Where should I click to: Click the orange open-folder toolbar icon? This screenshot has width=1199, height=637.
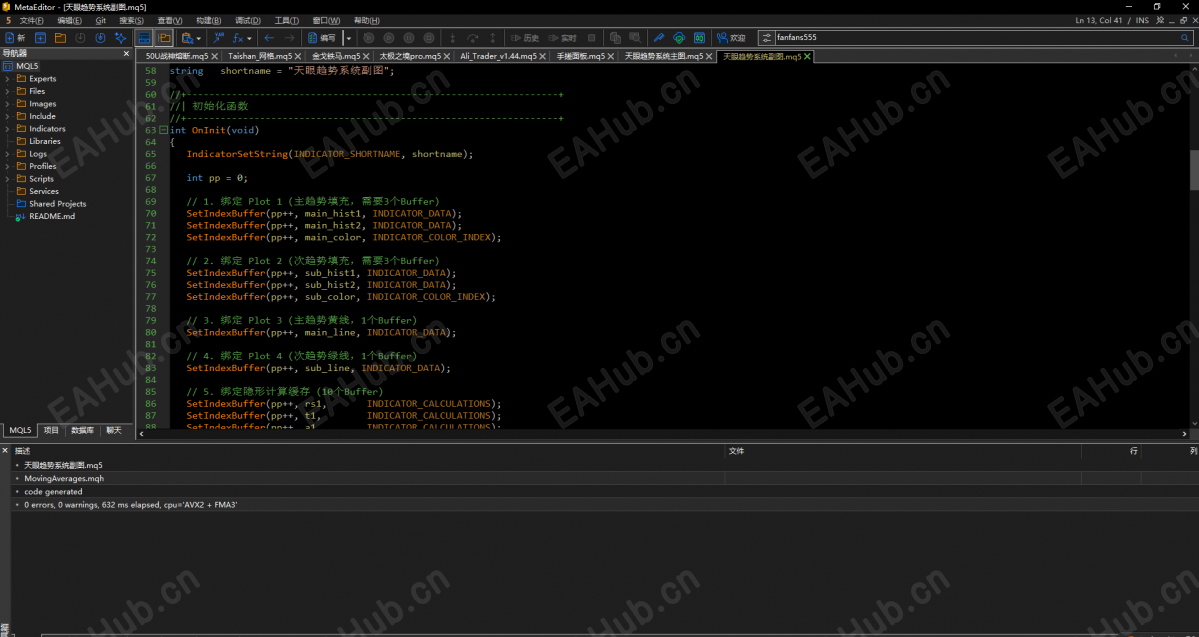click(x=60, y=37)
